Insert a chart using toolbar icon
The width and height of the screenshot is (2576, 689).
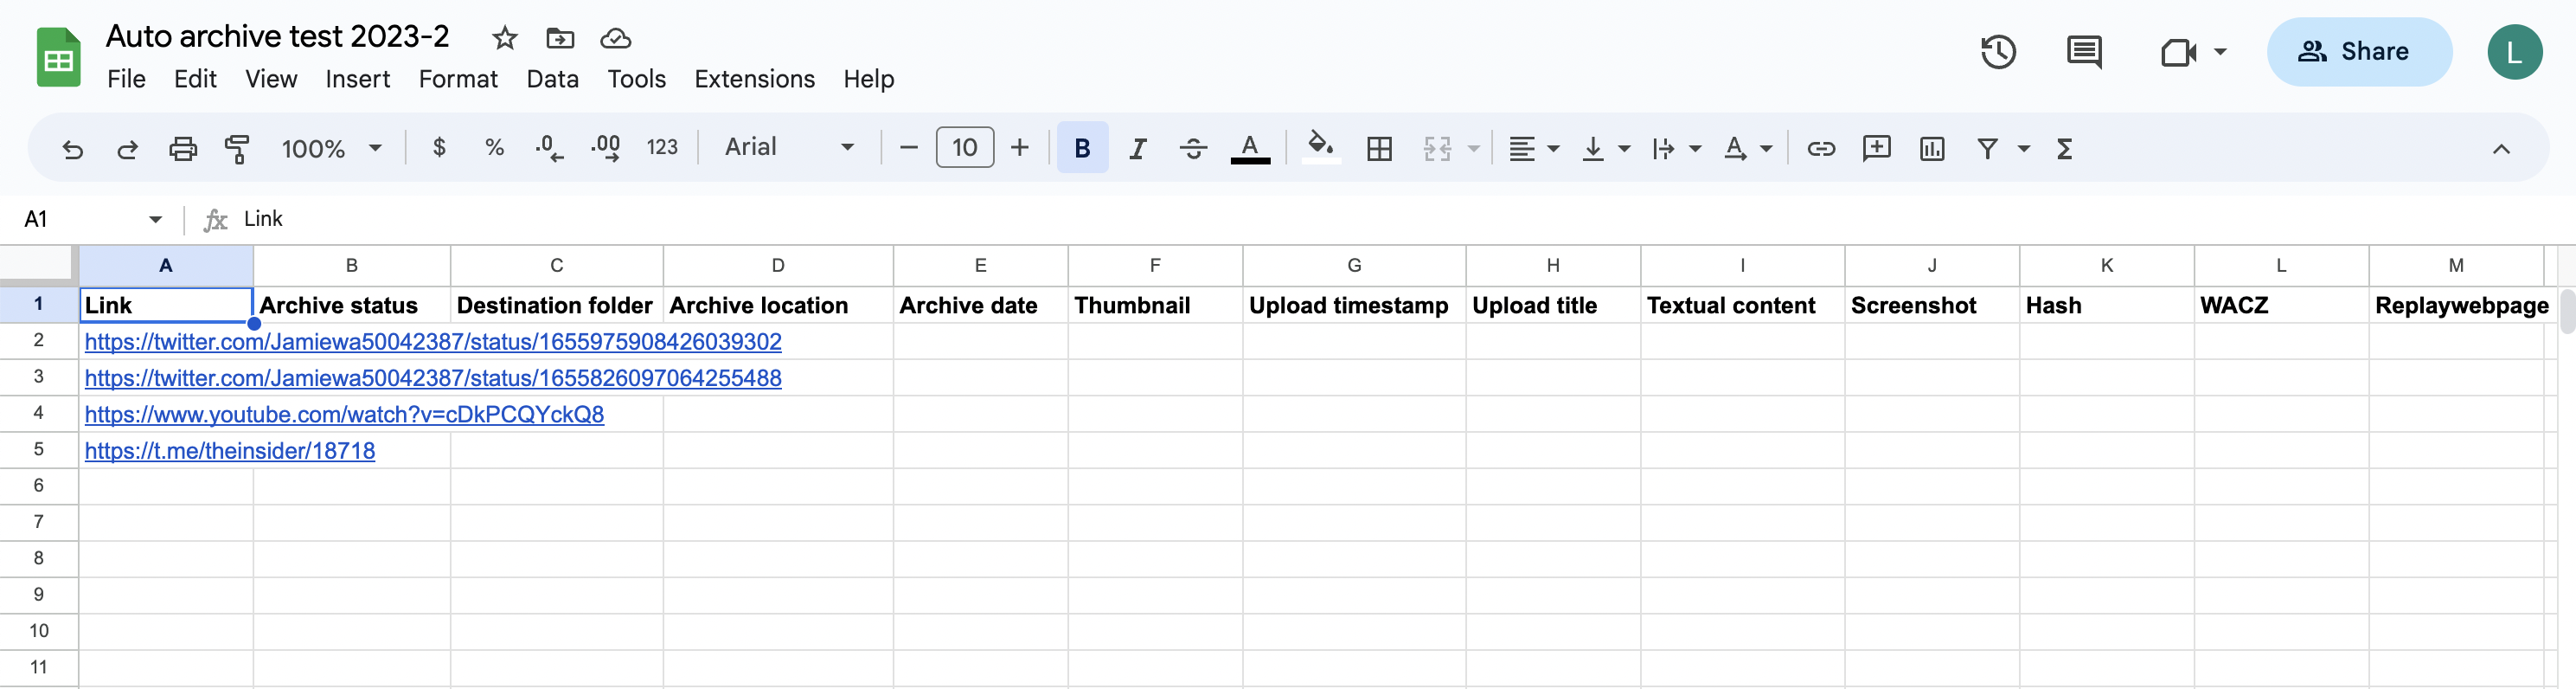click(x=1931, y=149)
